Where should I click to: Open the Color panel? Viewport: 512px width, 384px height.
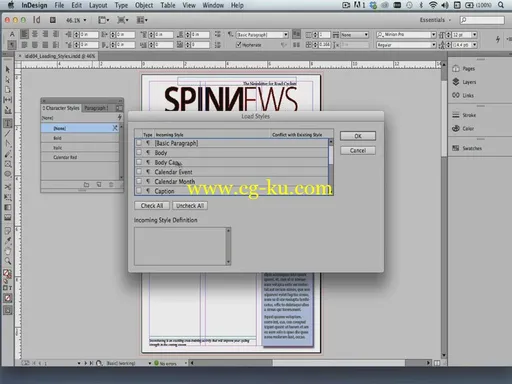(463, 128)
